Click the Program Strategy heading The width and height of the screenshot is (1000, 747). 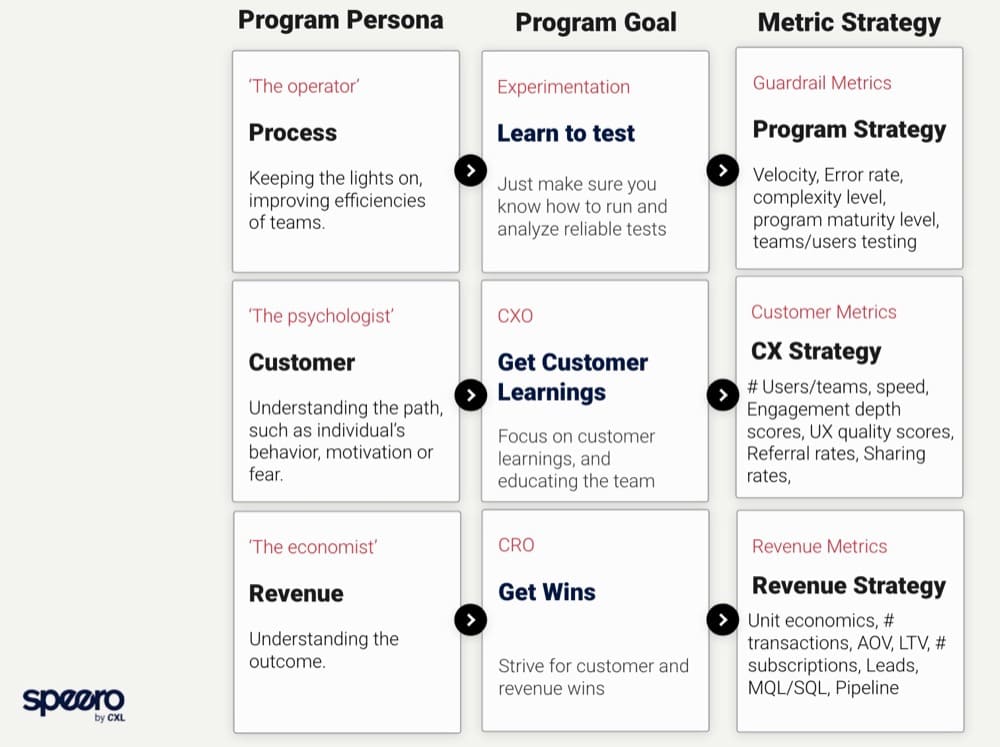click(x=849, y=129)
